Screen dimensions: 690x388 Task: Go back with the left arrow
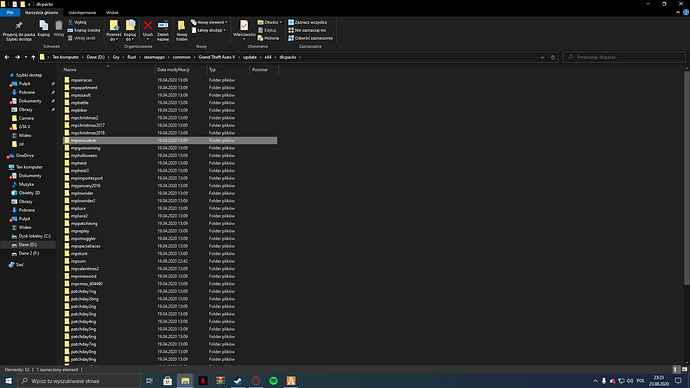click(7, 57)
